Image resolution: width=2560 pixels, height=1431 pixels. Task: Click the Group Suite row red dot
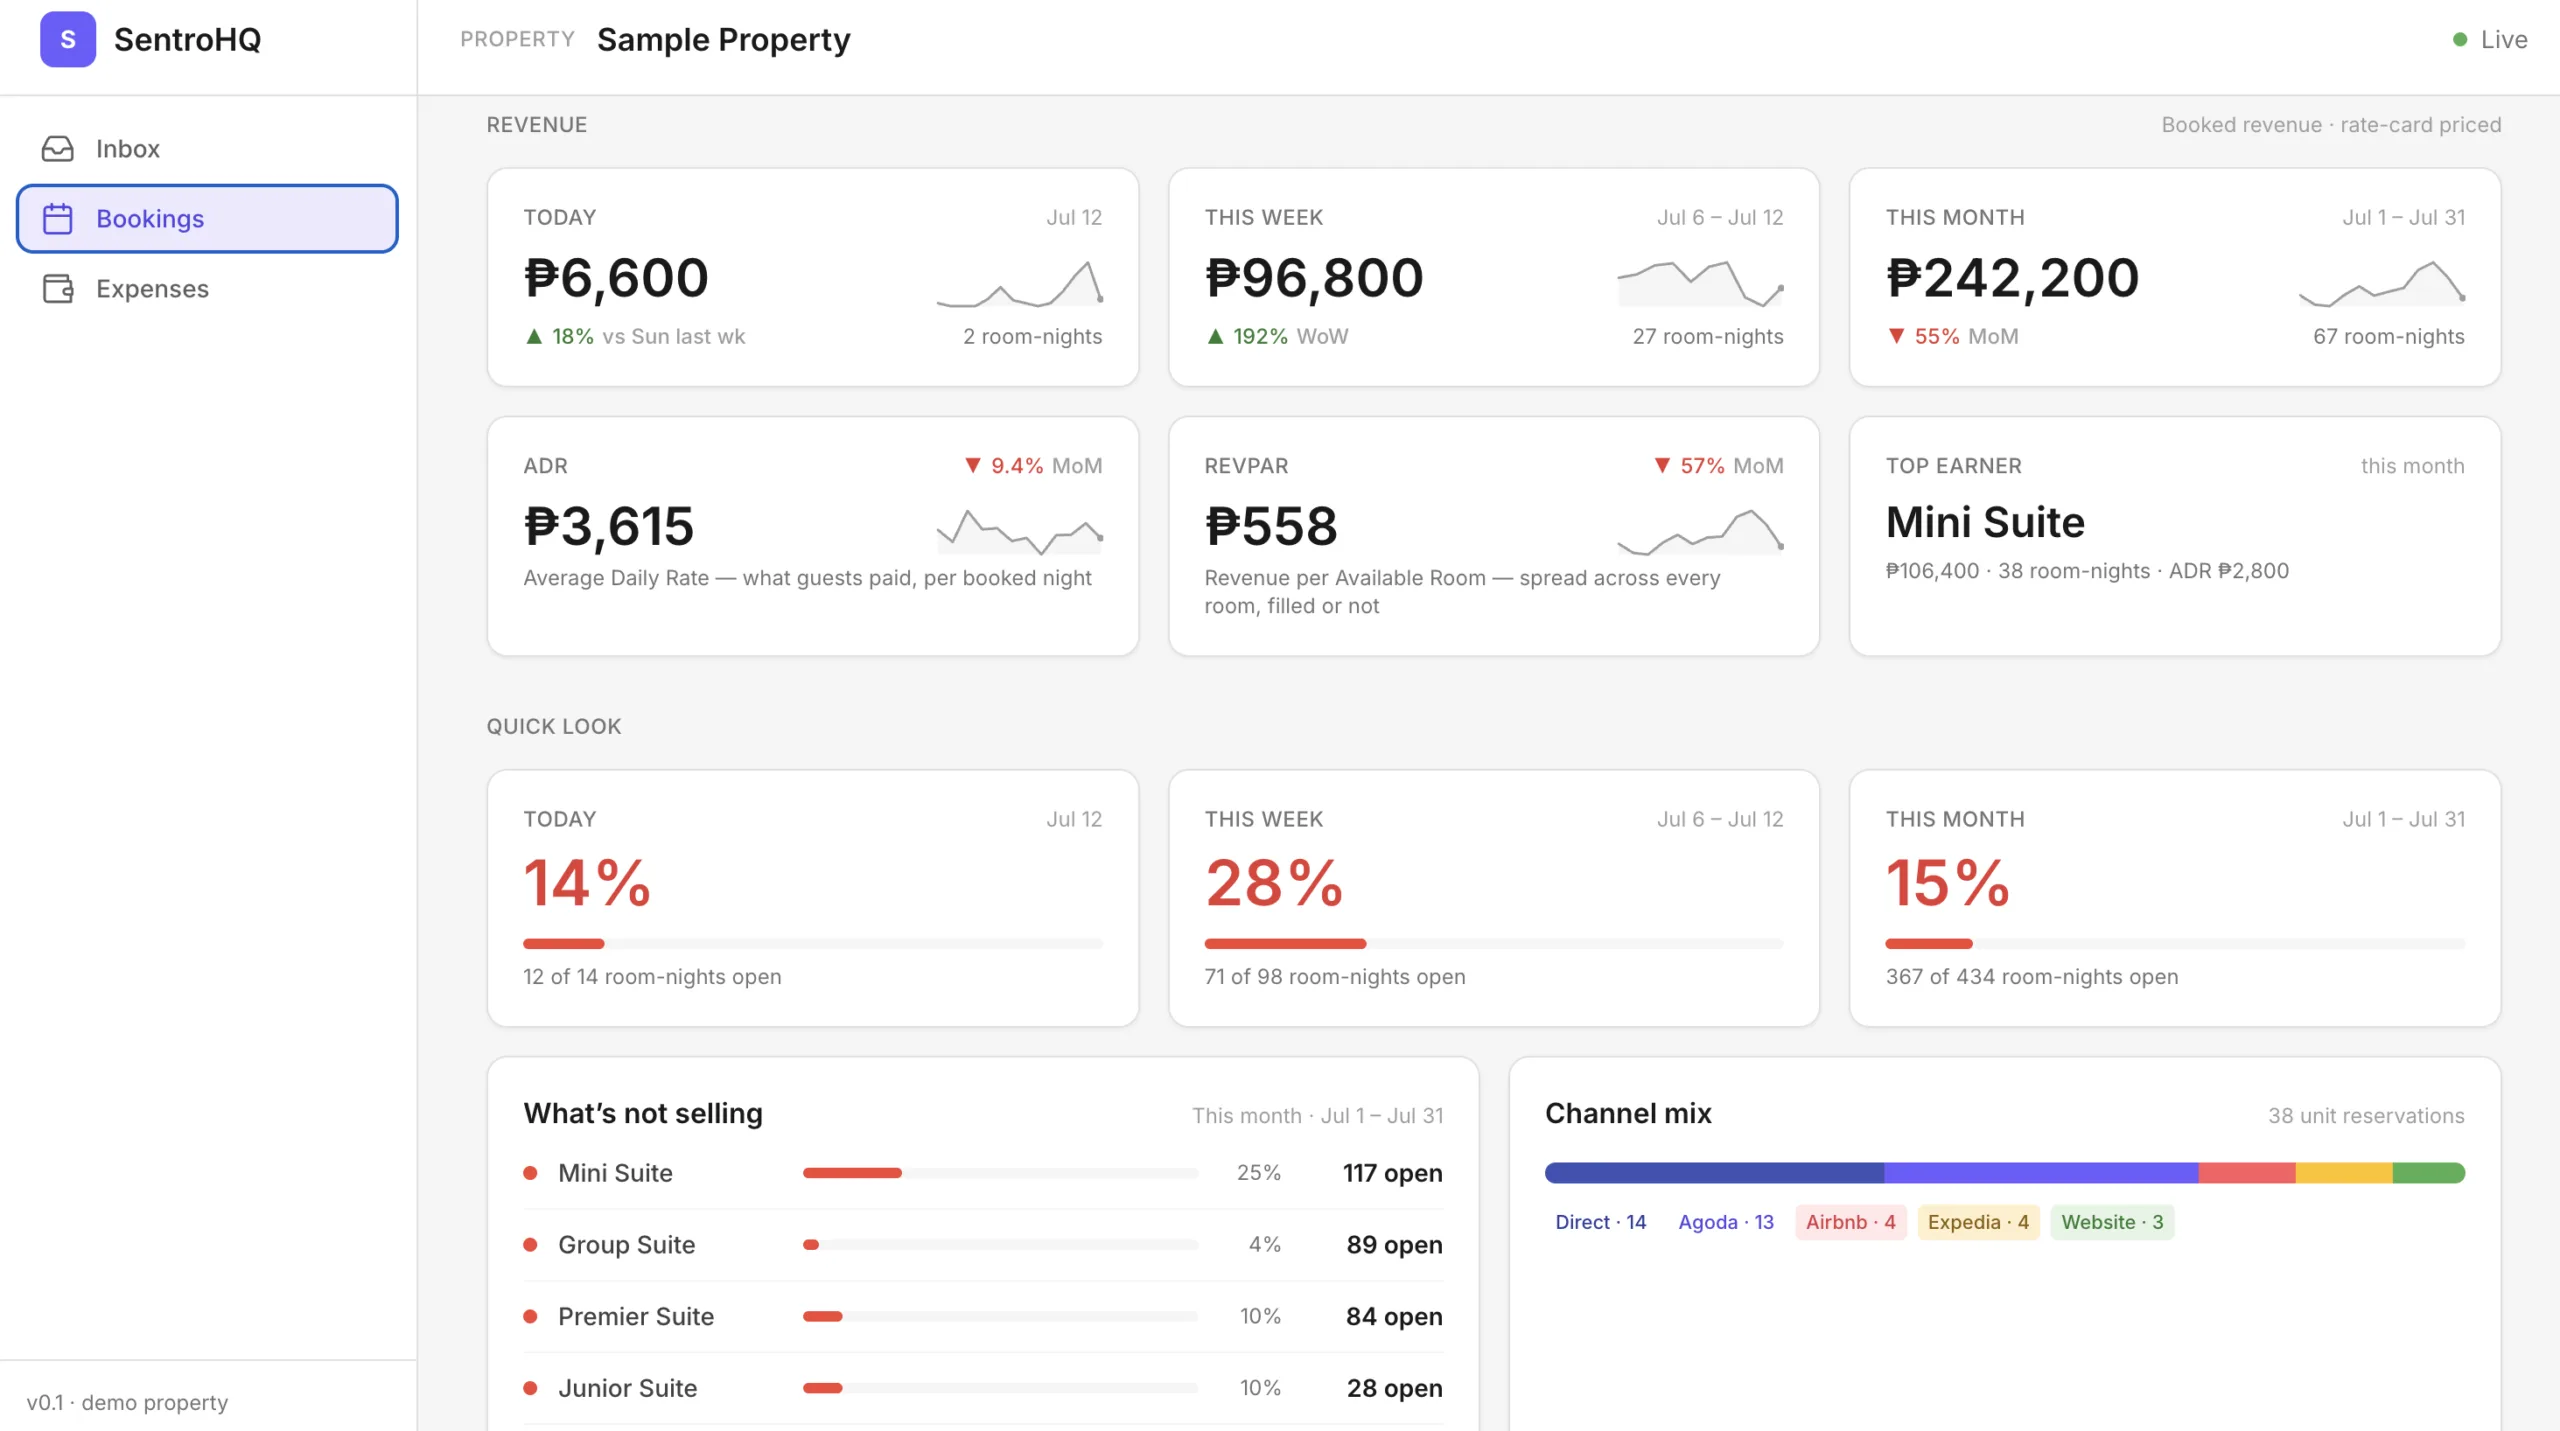click(x=531, y=1245)
